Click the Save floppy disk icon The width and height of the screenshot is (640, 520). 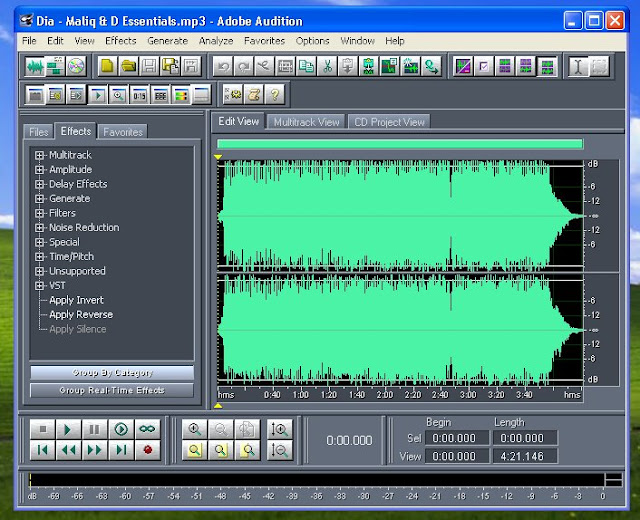tap(149, 67)
